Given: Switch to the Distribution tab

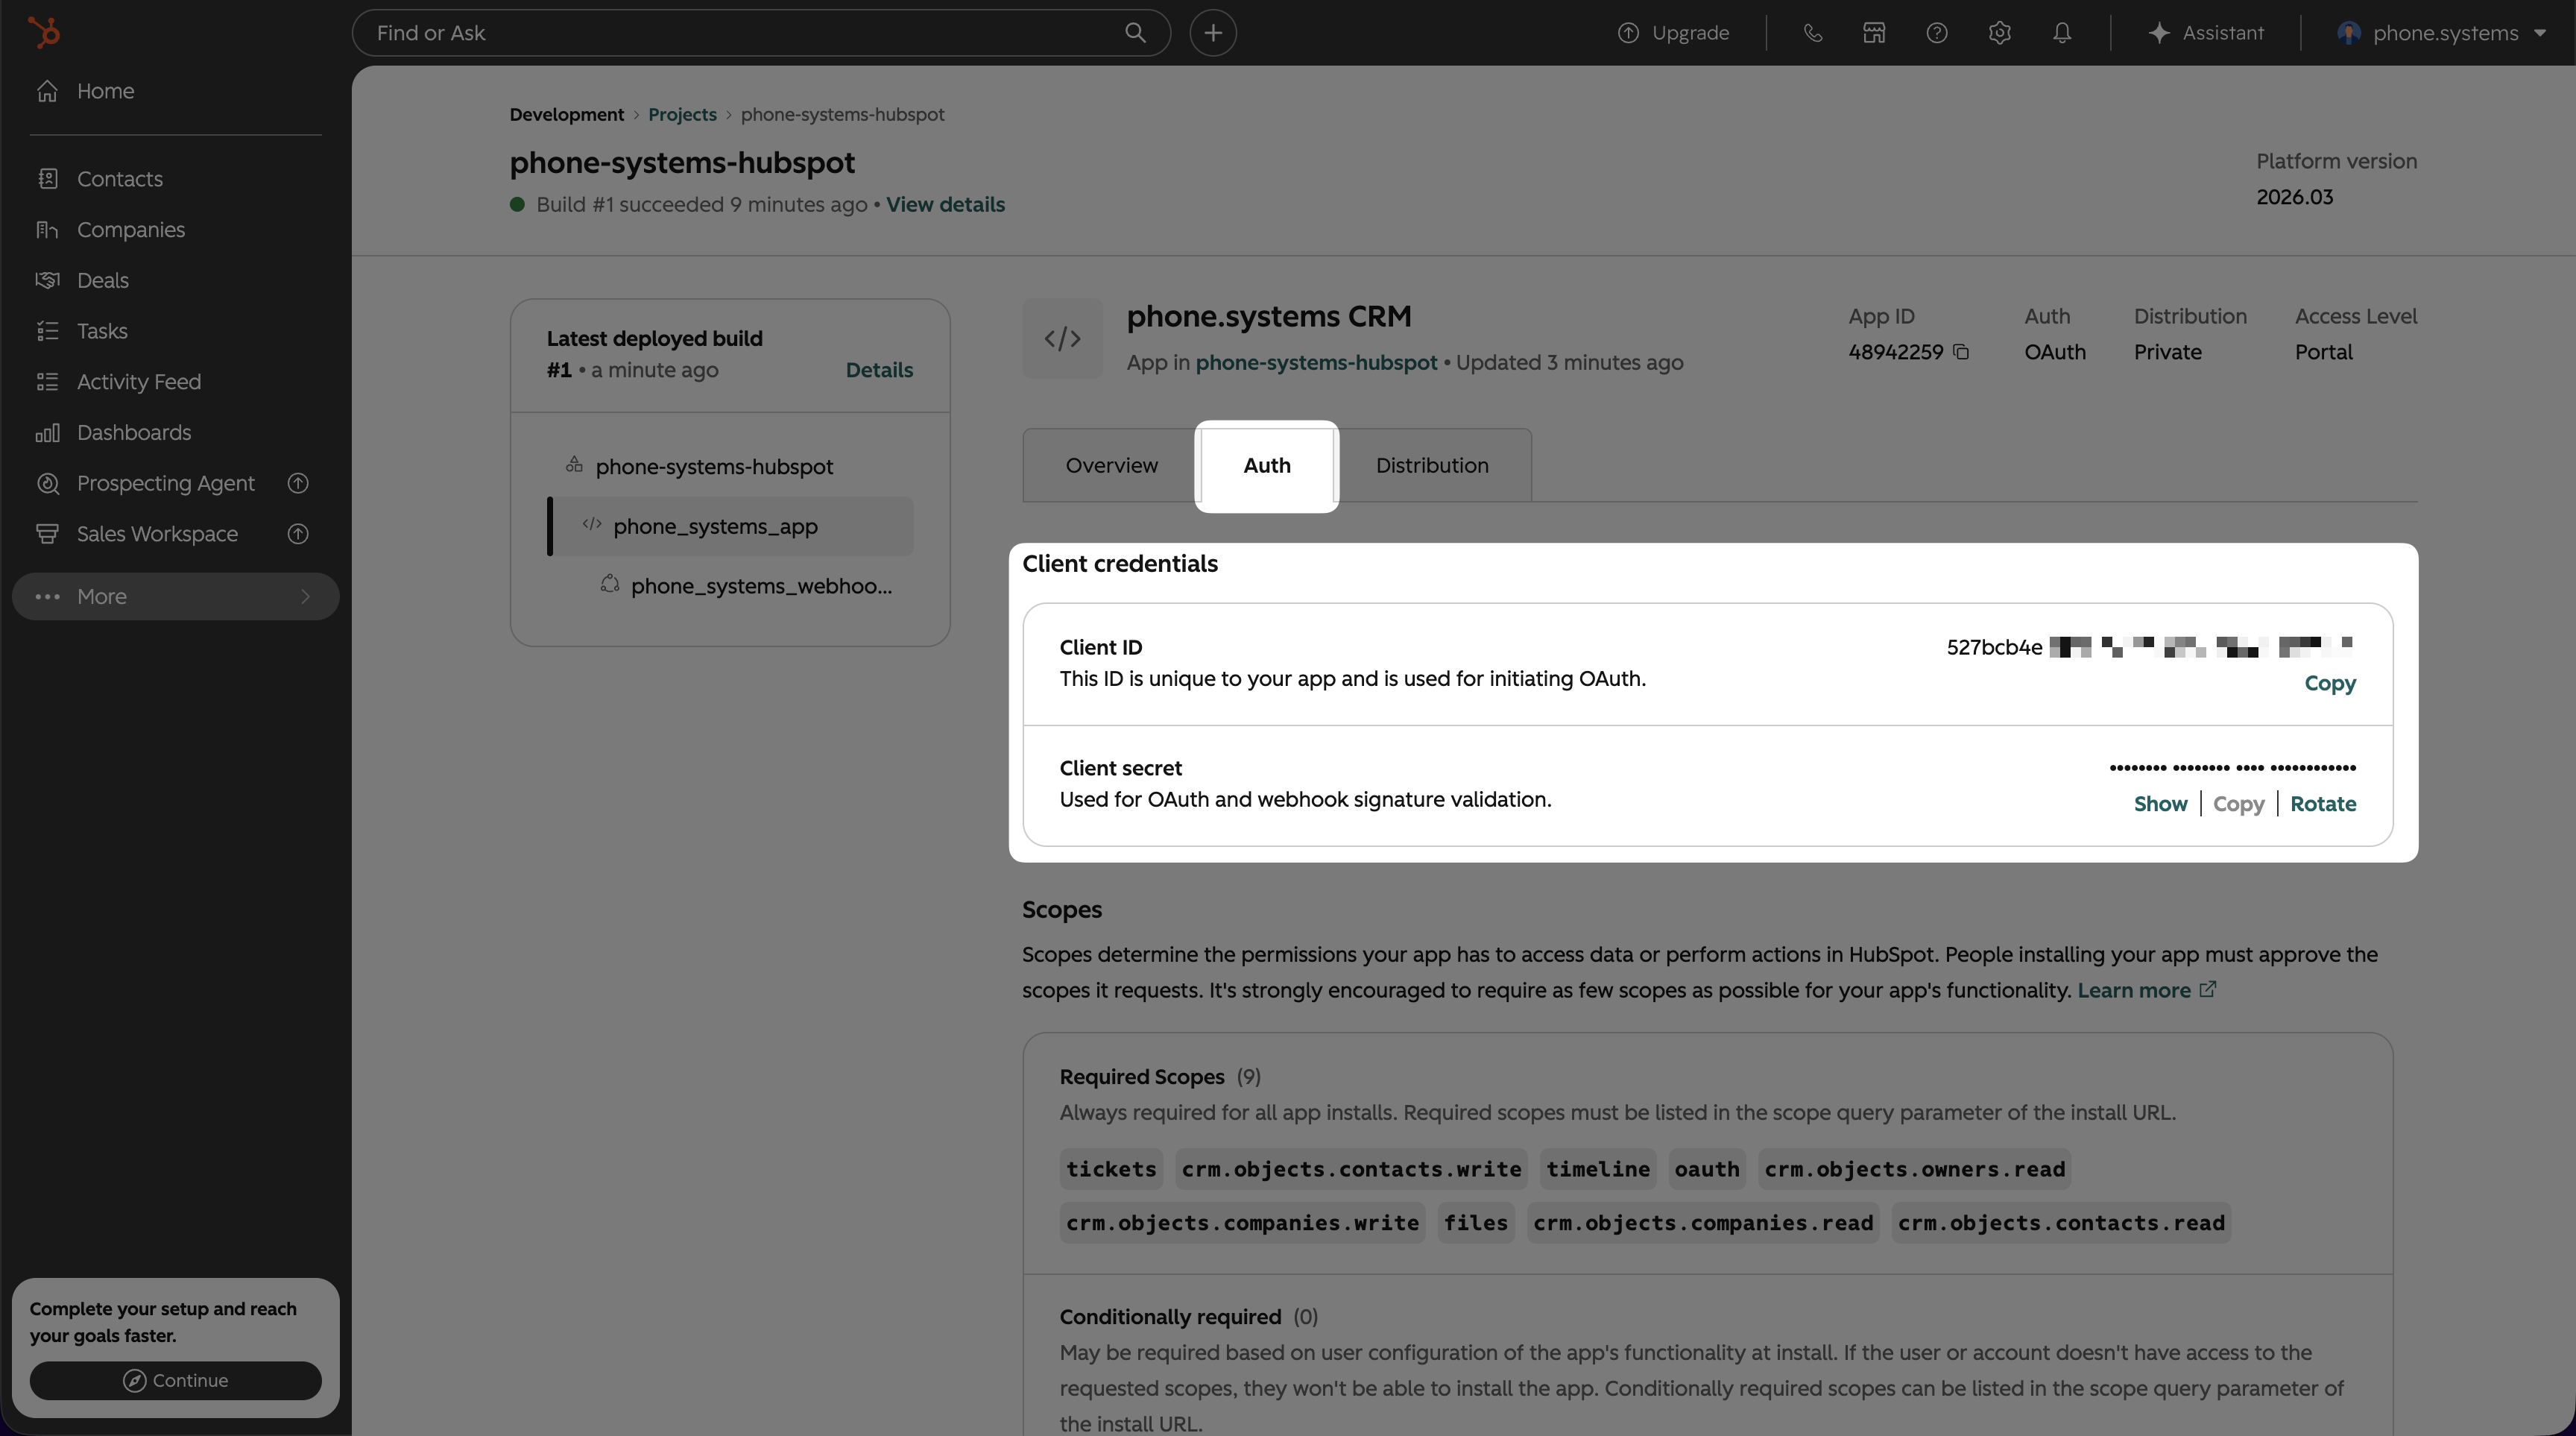Looking at the screenshot, I should [1432, 465].
